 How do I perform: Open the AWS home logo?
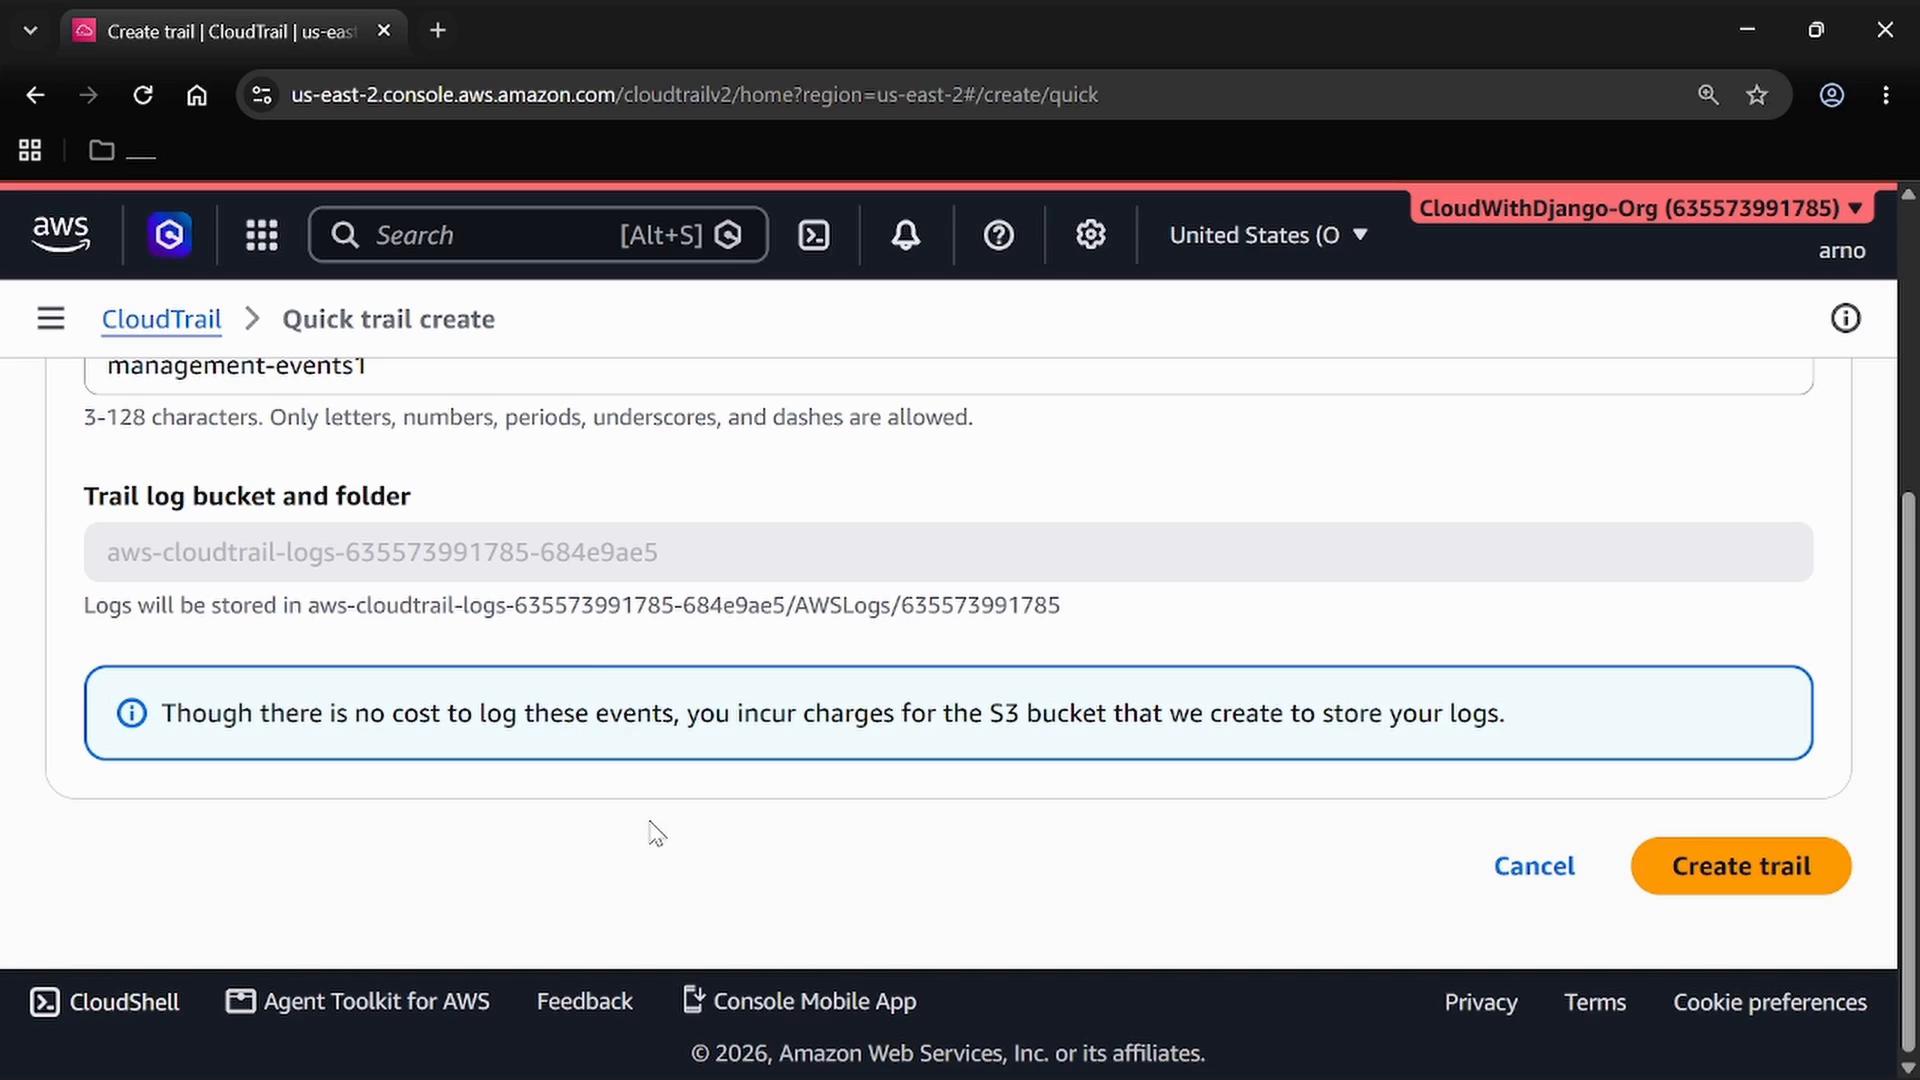tap(61, 235)
